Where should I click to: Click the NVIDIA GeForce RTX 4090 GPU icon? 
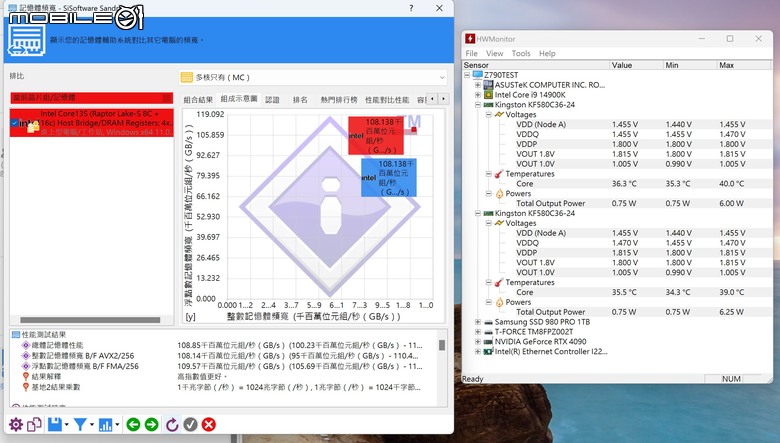coord(488,342)
